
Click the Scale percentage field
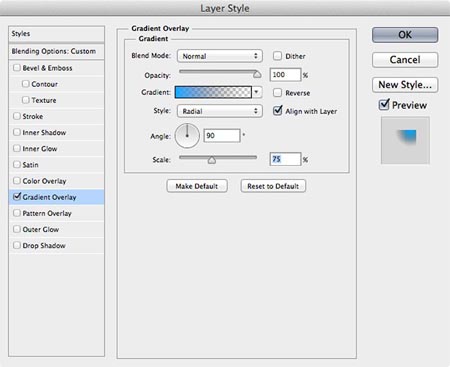[285, 159]
